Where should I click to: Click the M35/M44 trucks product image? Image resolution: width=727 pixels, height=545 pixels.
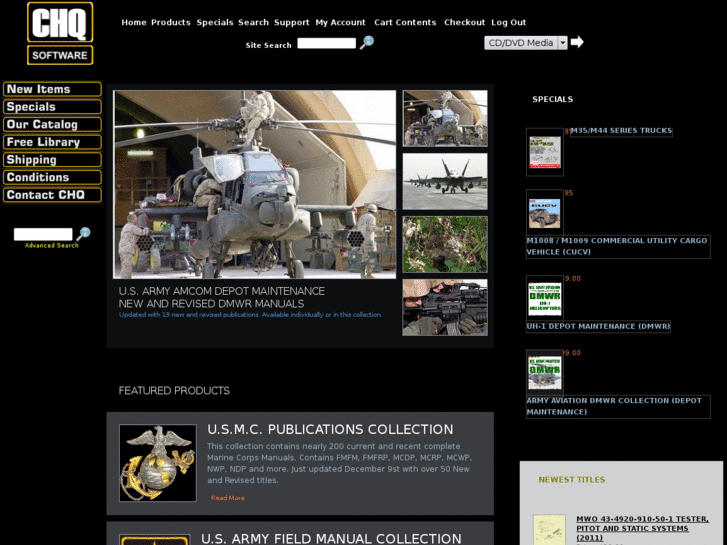pyautogui.click(x=545, y=152)
